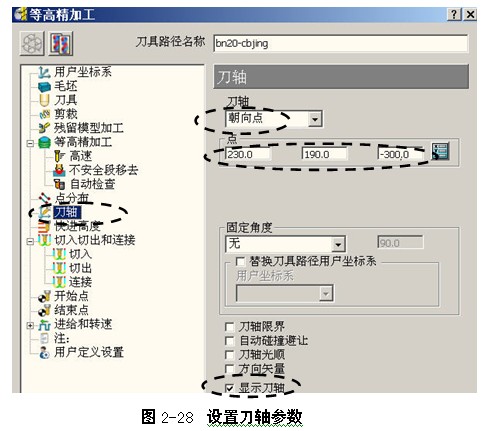This screenshot has width=488, height=431.
Task: Check the 刀轴限界 option
Action: pyautogui.click(x=229, y=327)
